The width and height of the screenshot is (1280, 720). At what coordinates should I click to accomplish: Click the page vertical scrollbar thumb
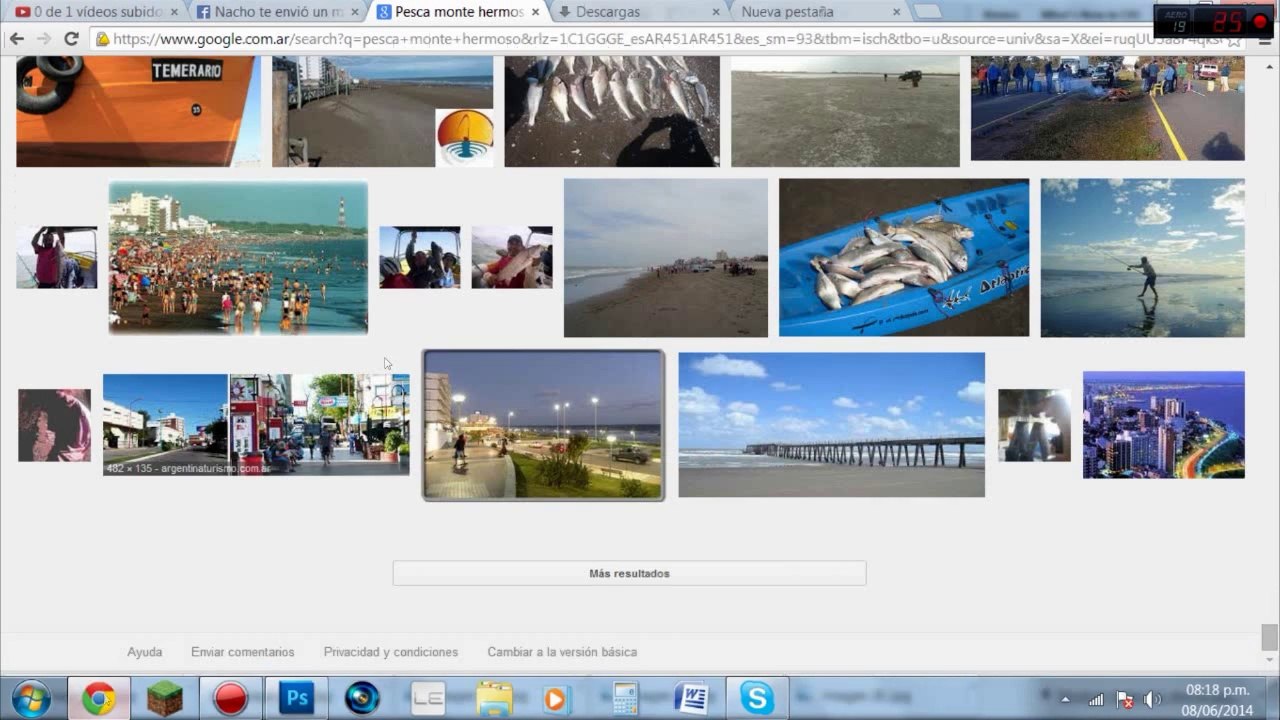click(x=1269, y=637)
